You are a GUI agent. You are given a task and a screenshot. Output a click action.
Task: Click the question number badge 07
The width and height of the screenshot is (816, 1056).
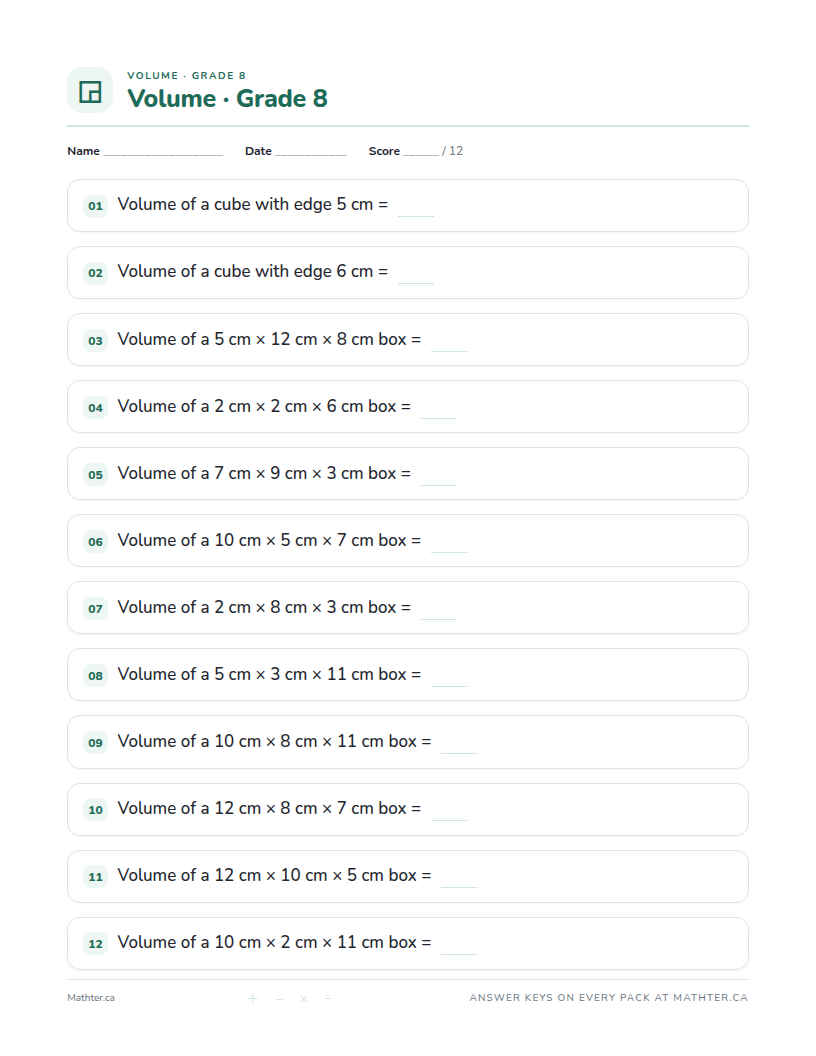click(x=96, y=608)
